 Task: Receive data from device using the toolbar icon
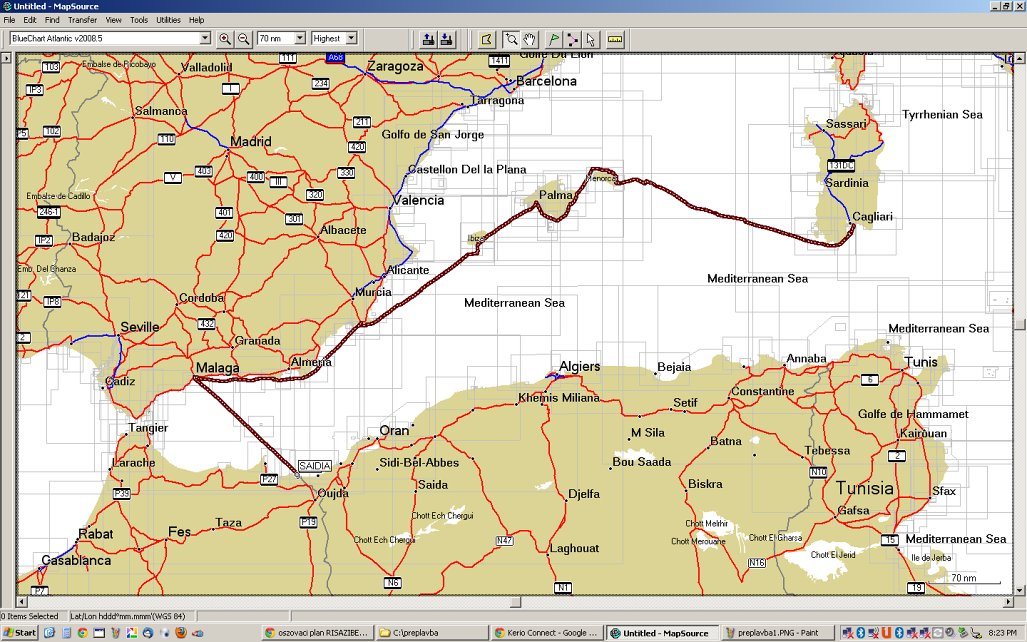pyautogui.click(x=446, y=39)
